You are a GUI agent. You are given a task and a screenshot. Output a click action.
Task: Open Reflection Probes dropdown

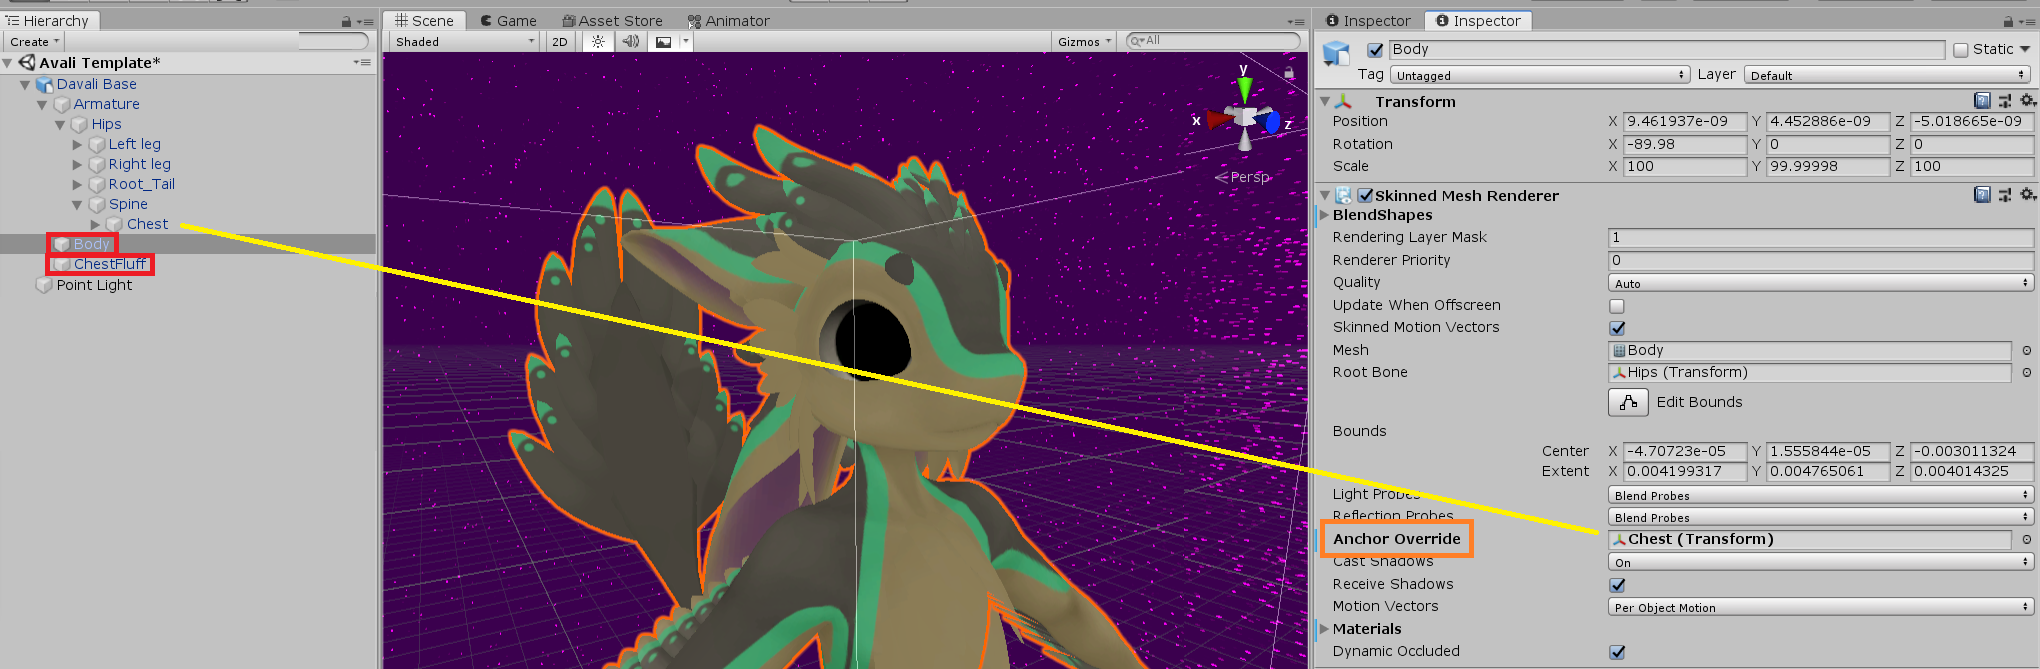(x=1820, y=517)
